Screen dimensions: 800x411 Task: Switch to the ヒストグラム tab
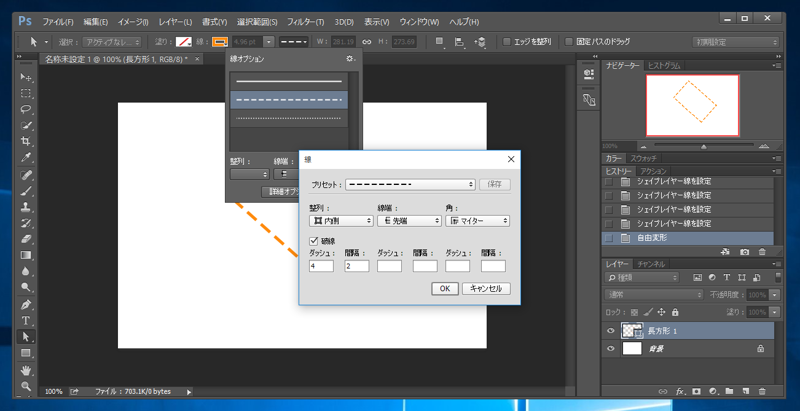(664, 65)
